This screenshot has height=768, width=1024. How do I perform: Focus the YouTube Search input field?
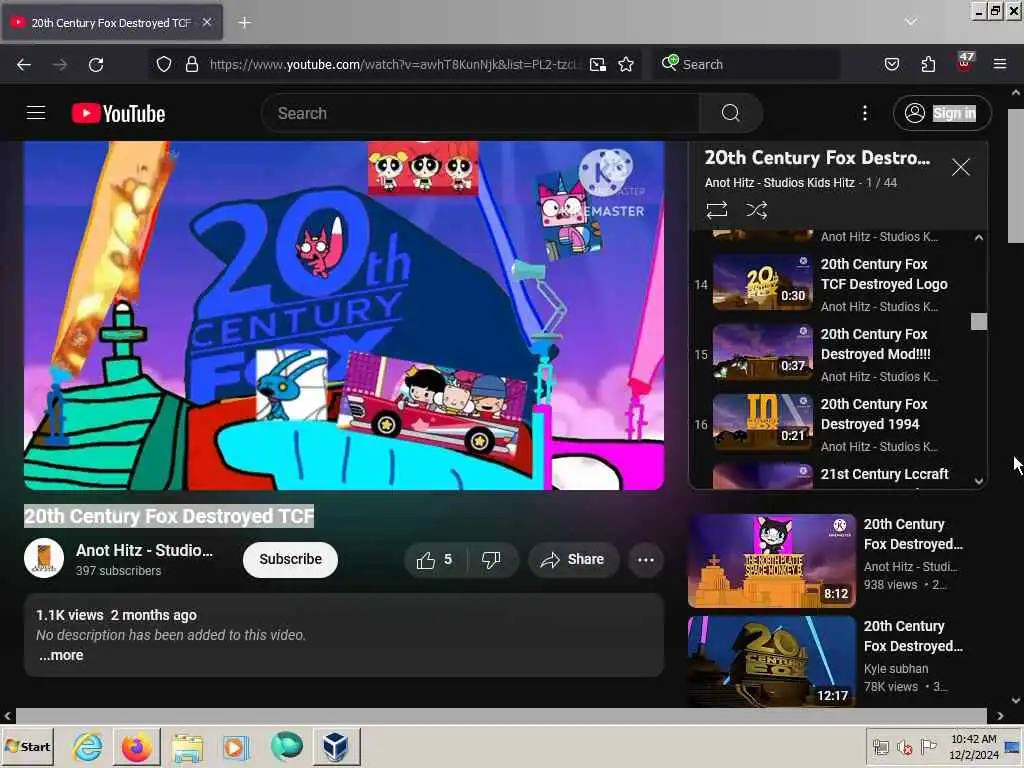(x=481, y=113)
